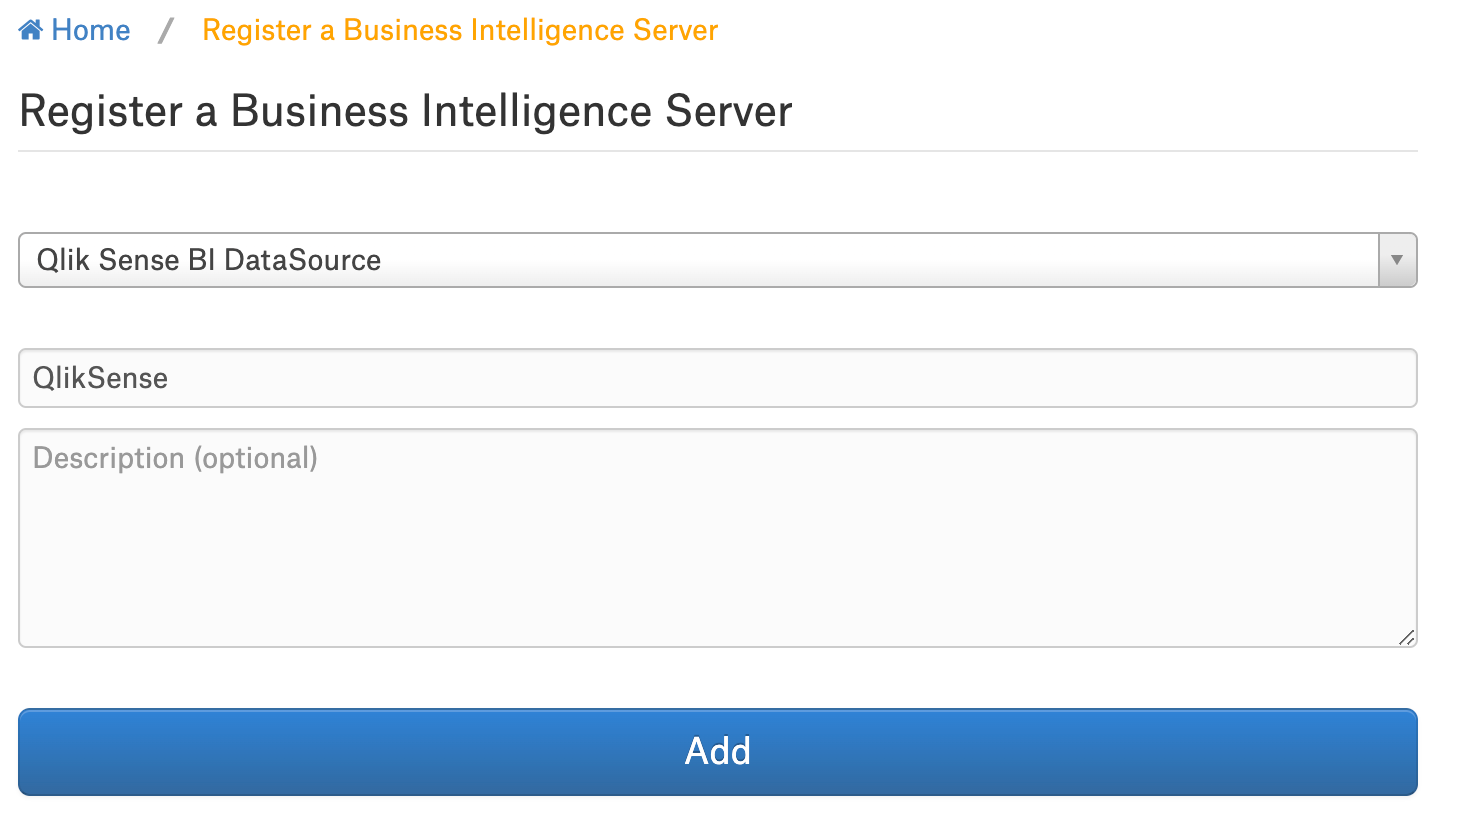Select the orange Register a Business Intelligence Server breadcrumb
The height and width of the screenshot is (814, 1476).
(x=460, y=30)
